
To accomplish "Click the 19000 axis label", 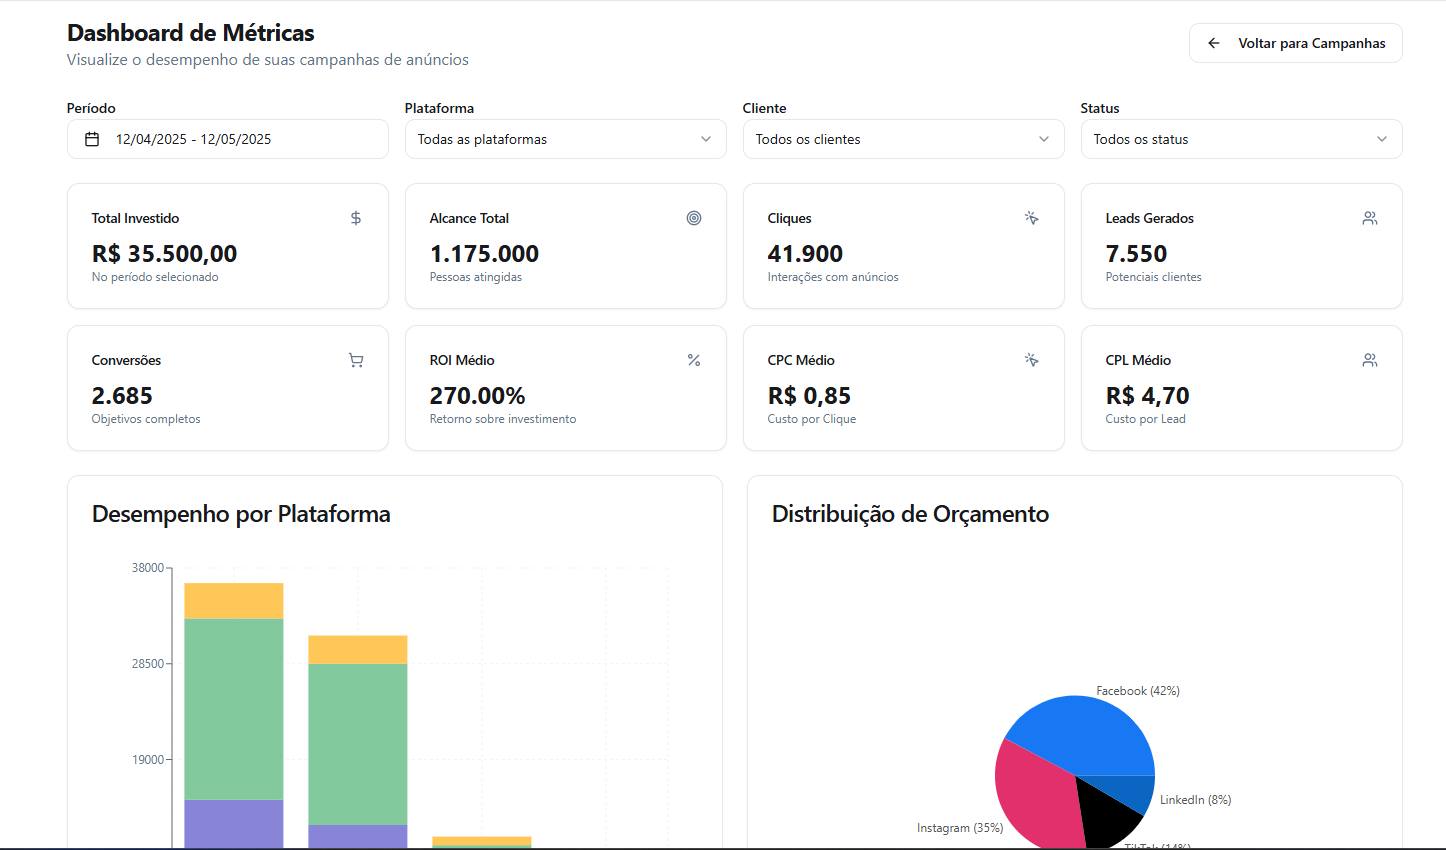I will 147,760.
